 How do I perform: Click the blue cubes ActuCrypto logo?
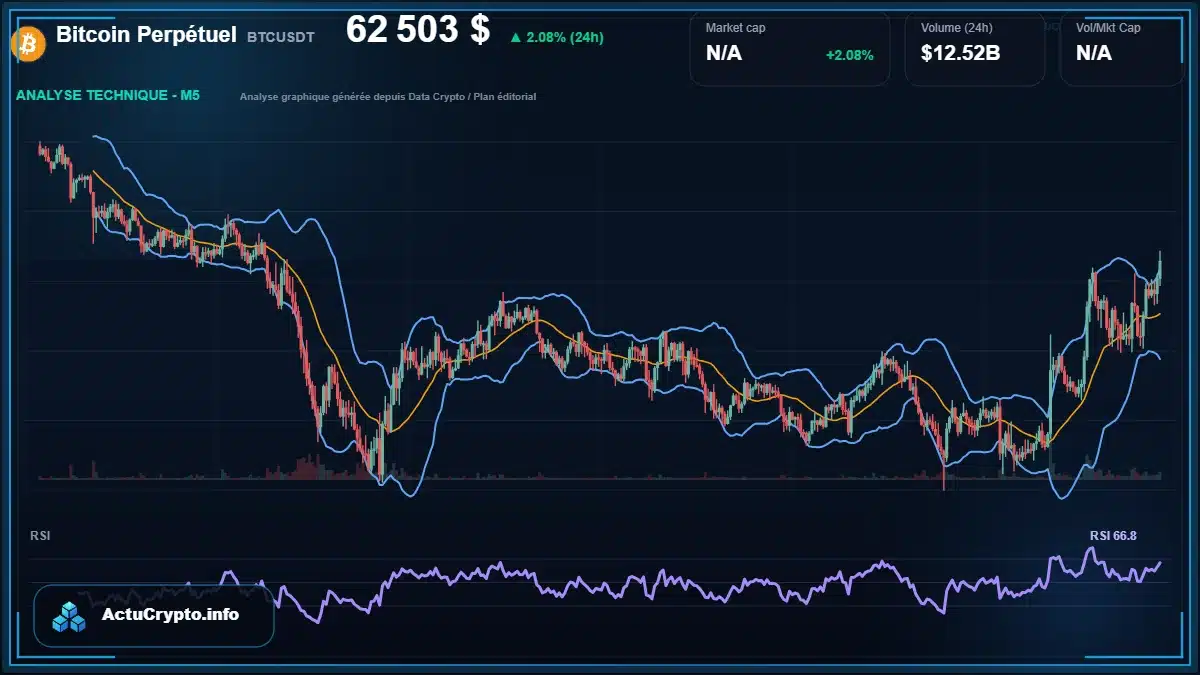pyautogui.click(x=71, y=616)
